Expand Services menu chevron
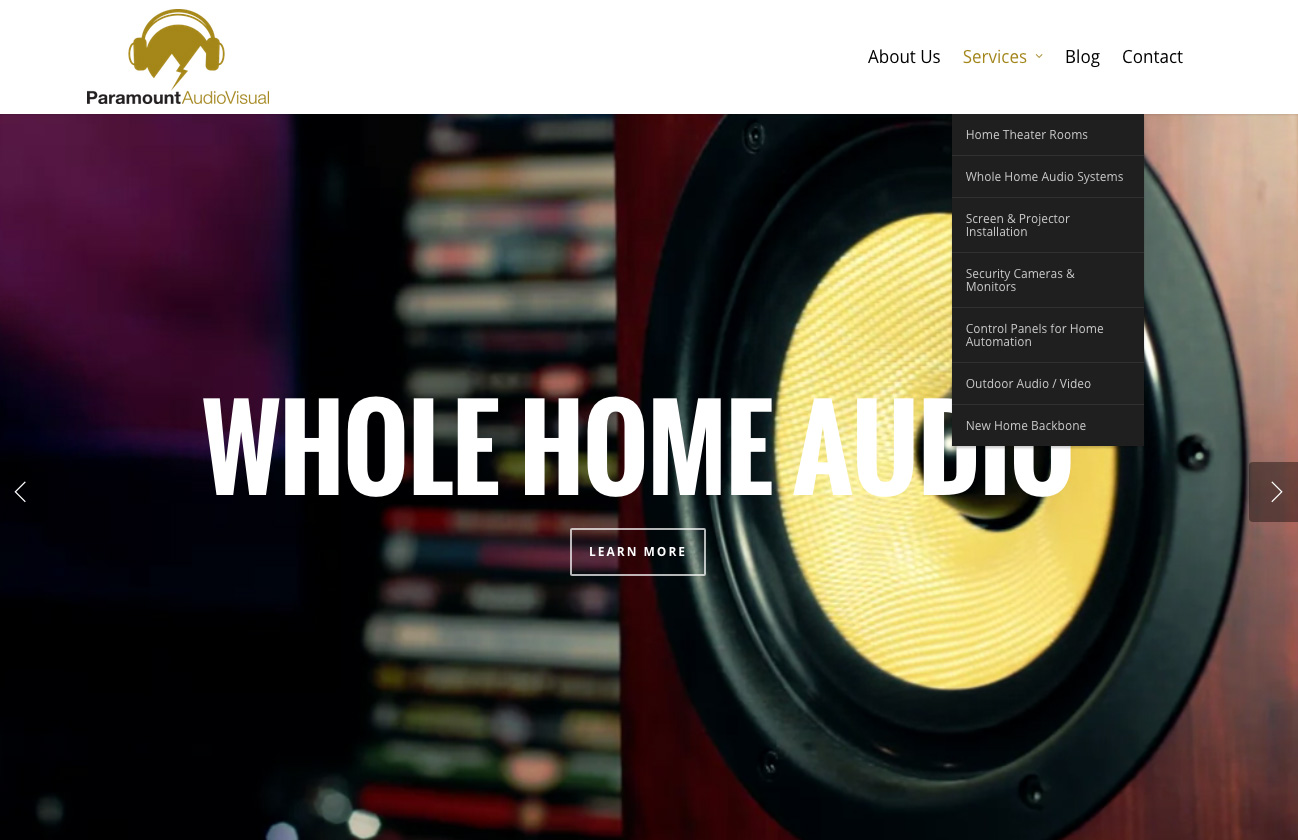Viewport: 1298px width, 840px height. pyautogui.click(x=1039, y=57)
